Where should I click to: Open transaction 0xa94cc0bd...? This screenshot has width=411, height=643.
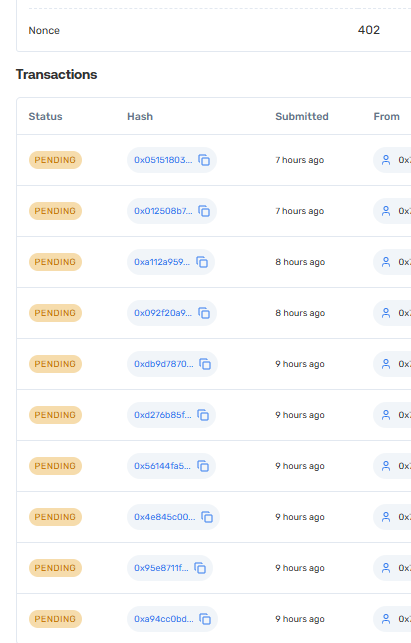click(164, 619)
